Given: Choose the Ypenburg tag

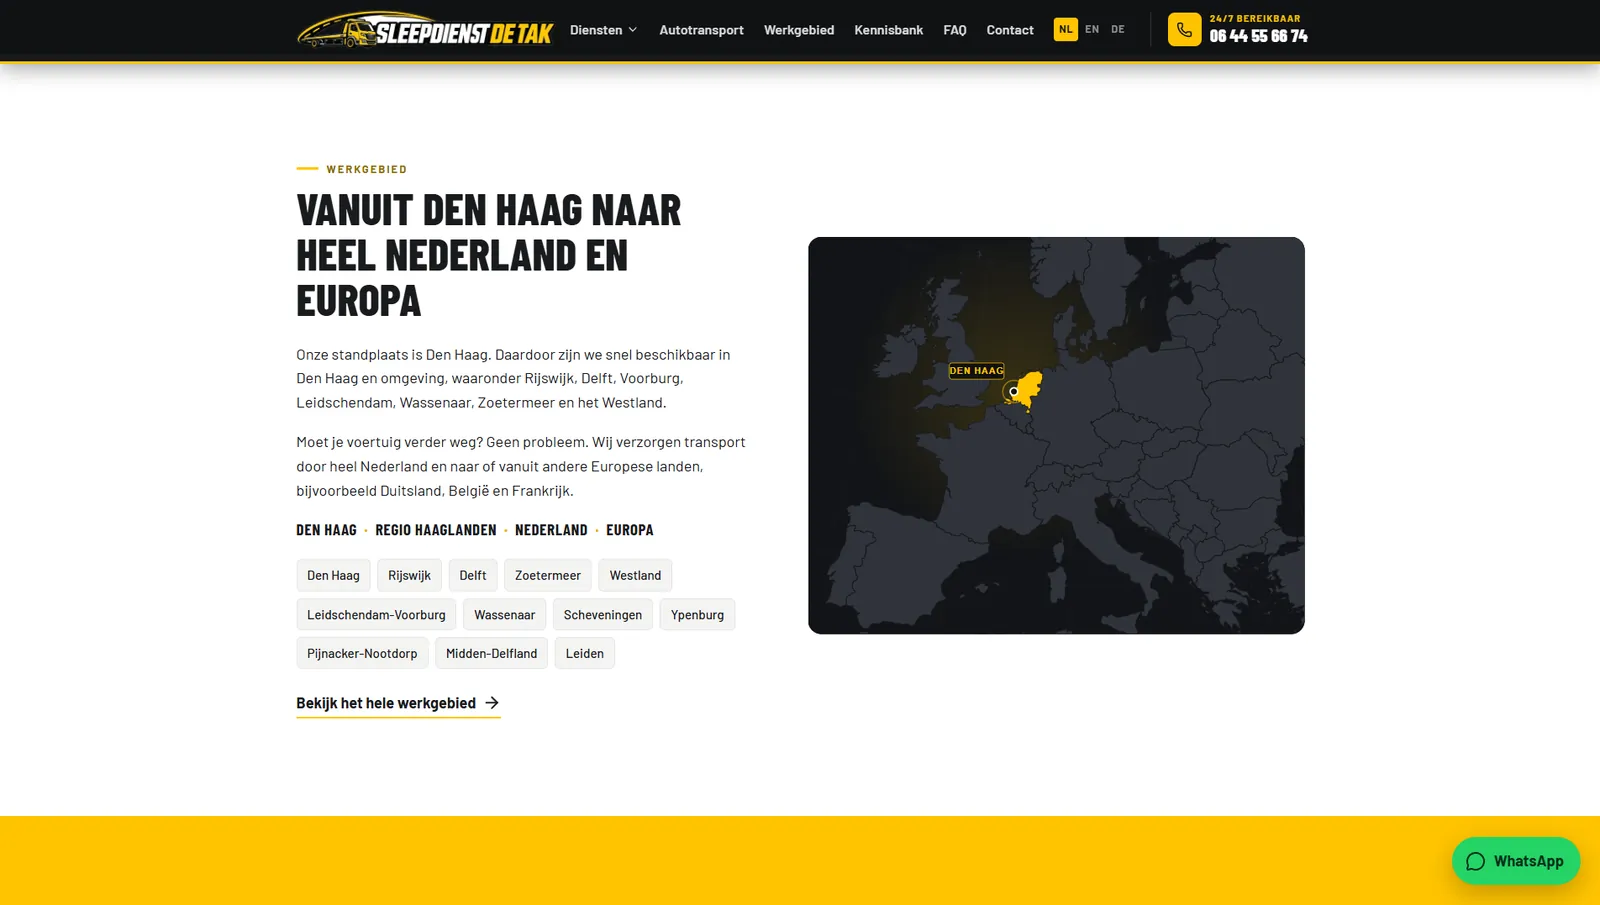Looking at the screenshot, I should [x=697, y=614].
